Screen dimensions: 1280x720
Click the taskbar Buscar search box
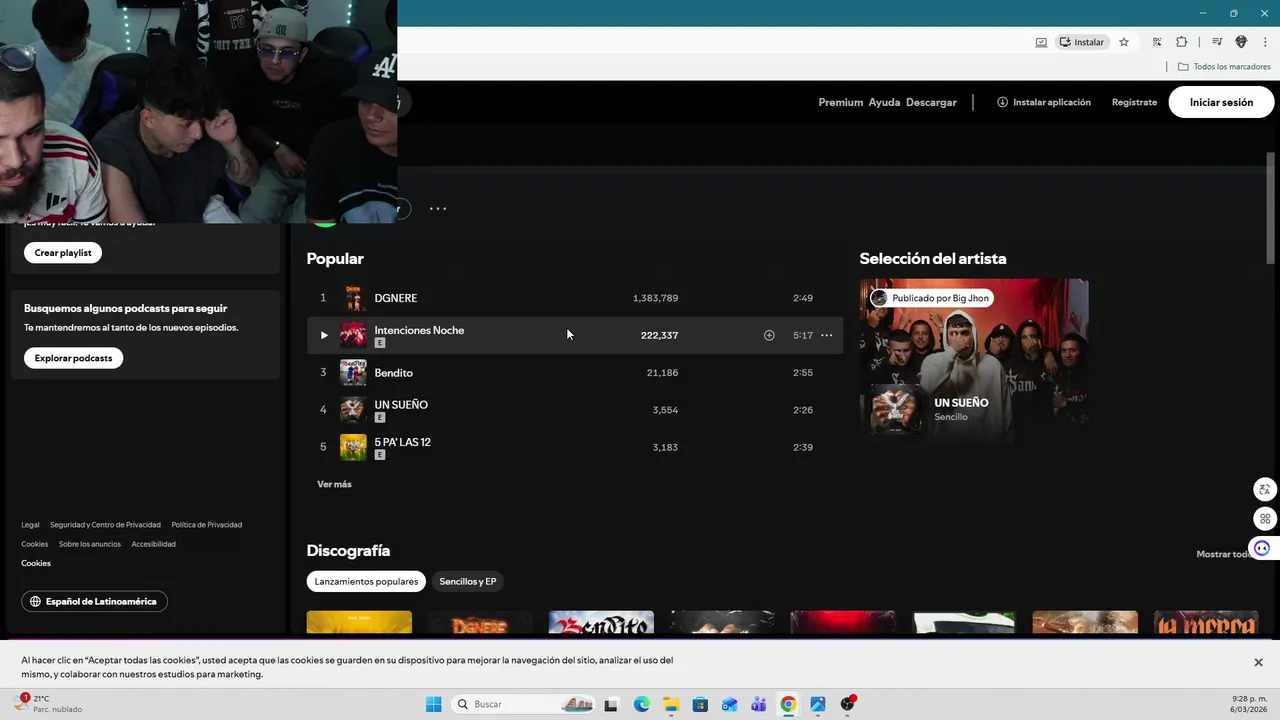click(x=525, y=704)
